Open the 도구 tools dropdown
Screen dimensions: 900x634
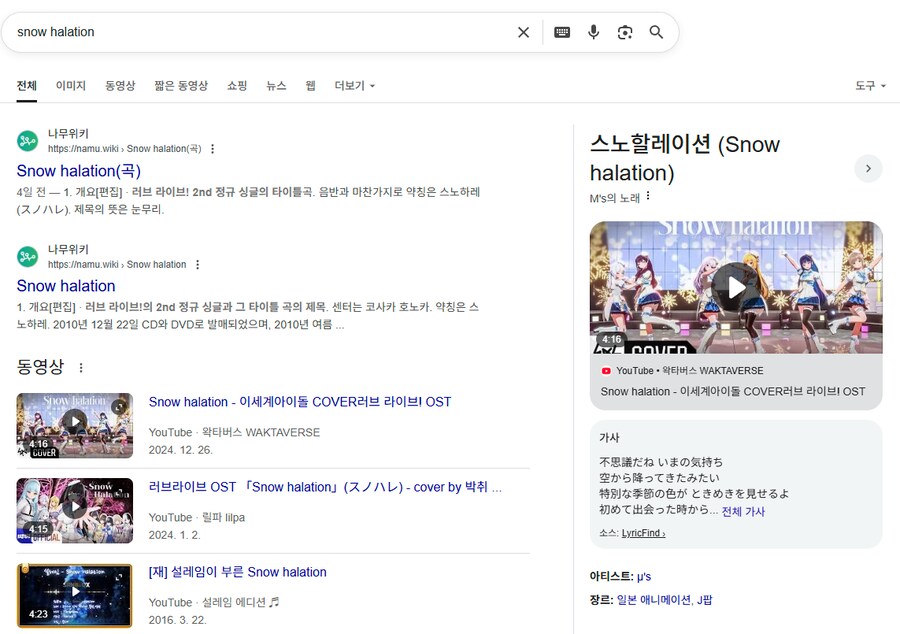coord(870,85)
